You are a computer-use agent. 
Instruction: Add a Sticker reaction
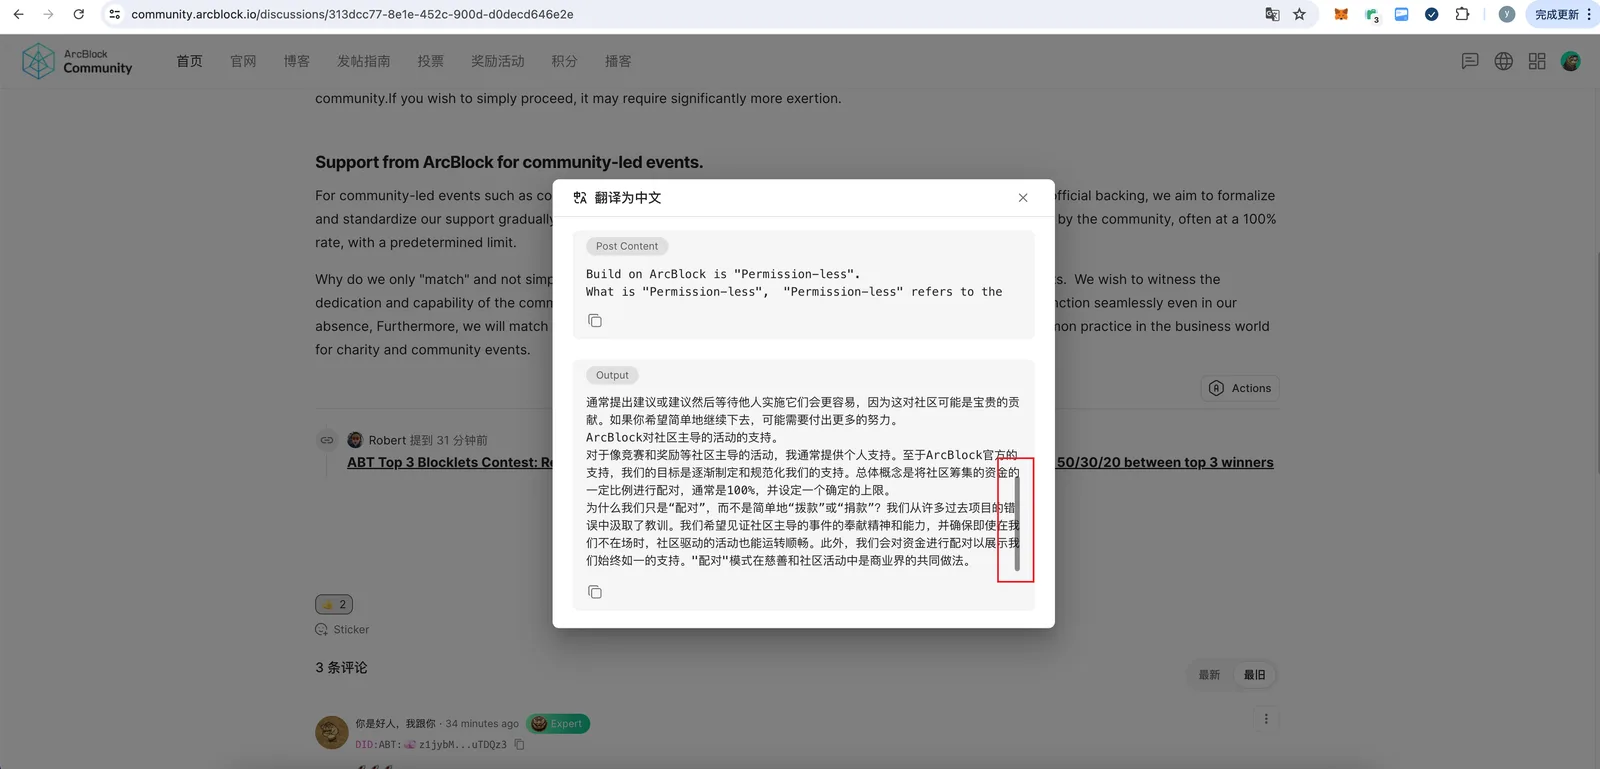342,629
